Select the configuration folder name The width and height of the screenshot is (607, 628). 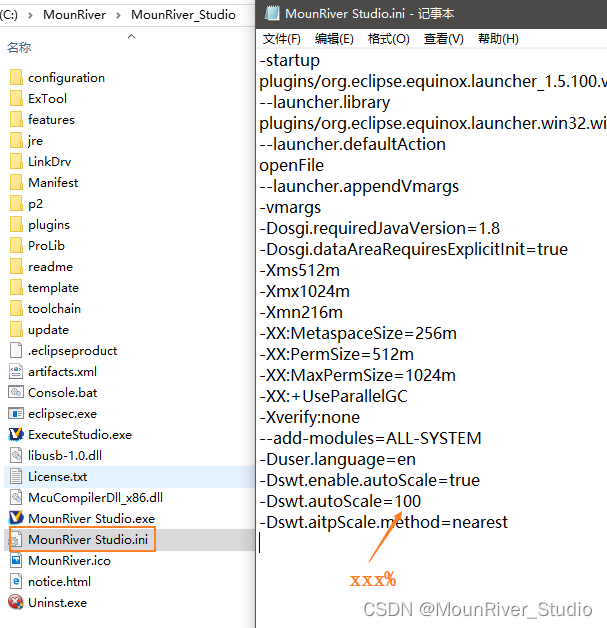coord(66,77)
